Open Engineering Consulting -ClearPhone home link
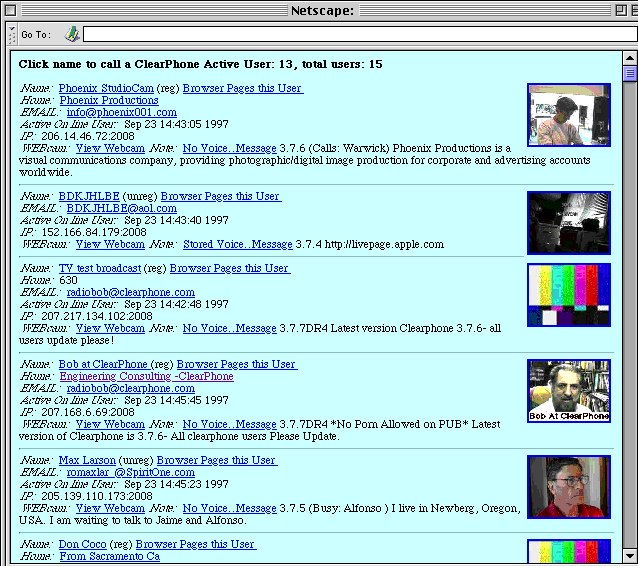638x566 pixels. pos(146,376)
